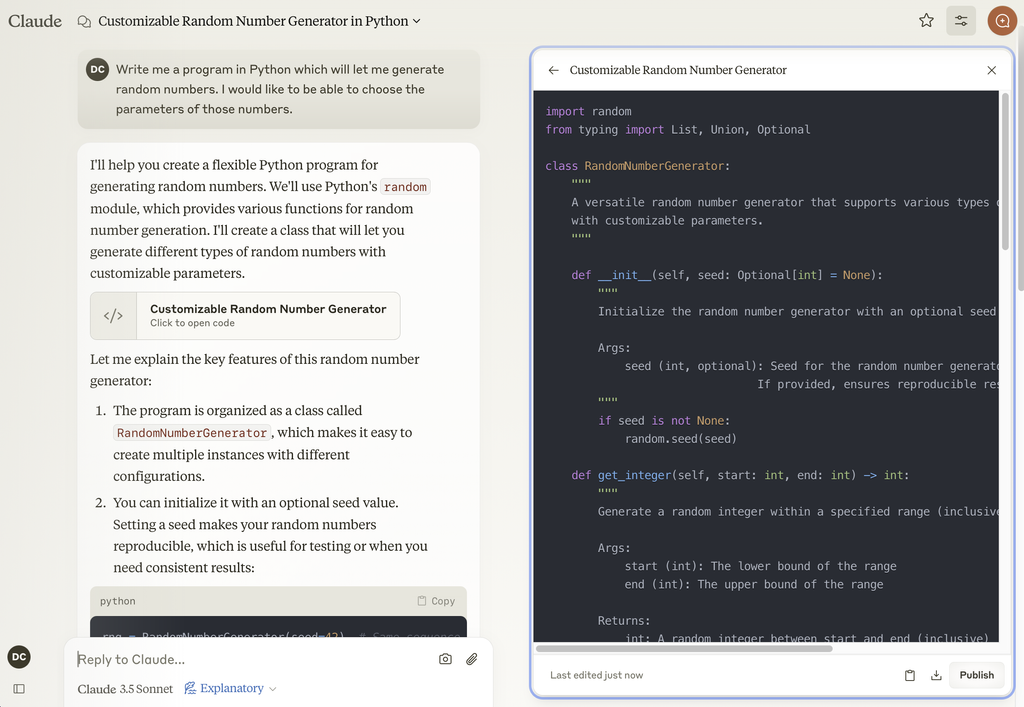Open the Explanatory style dropdown

[x=230, y=688]
